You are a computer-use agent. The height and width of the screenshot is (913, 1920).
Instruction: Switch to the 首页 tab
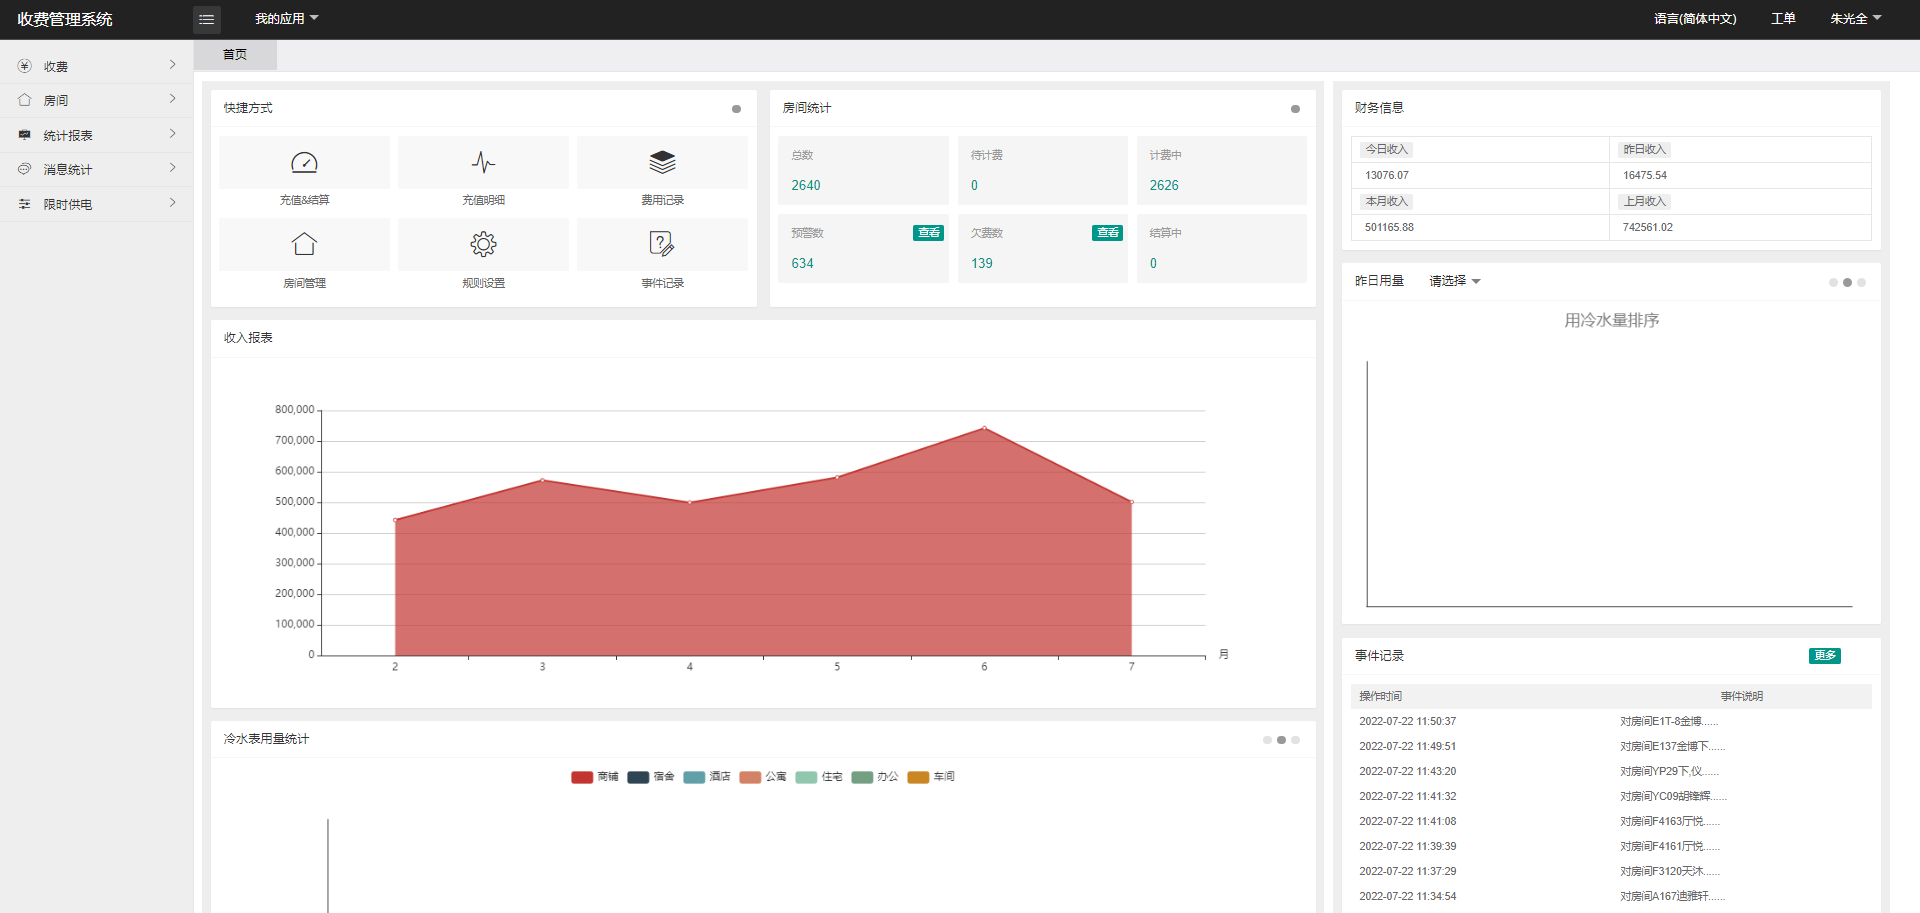[235, 55]
